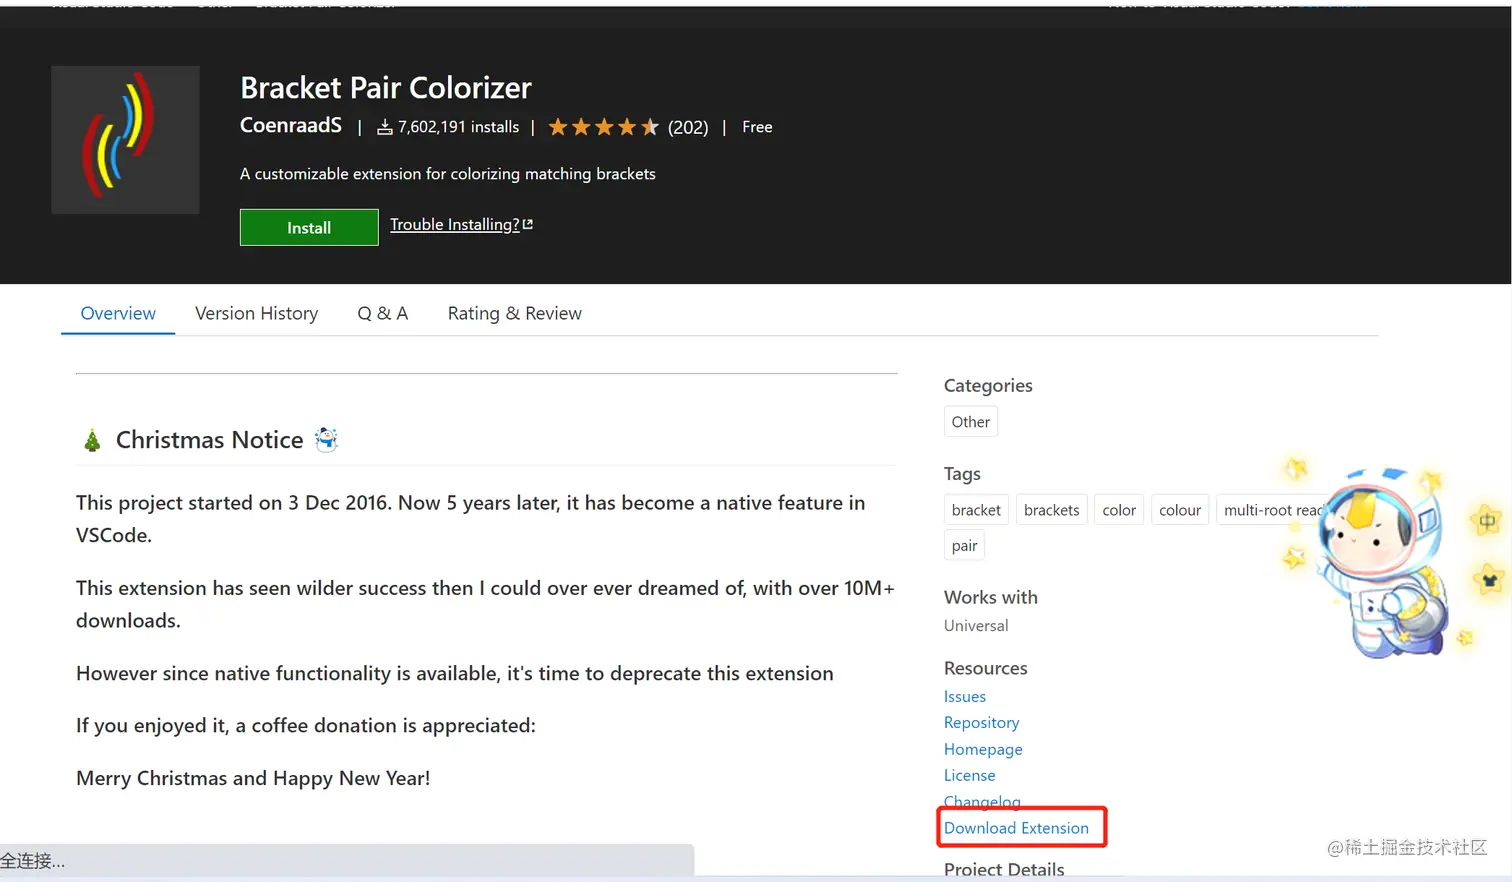Click the '7,602,191 installs' text

coord(459,127)
